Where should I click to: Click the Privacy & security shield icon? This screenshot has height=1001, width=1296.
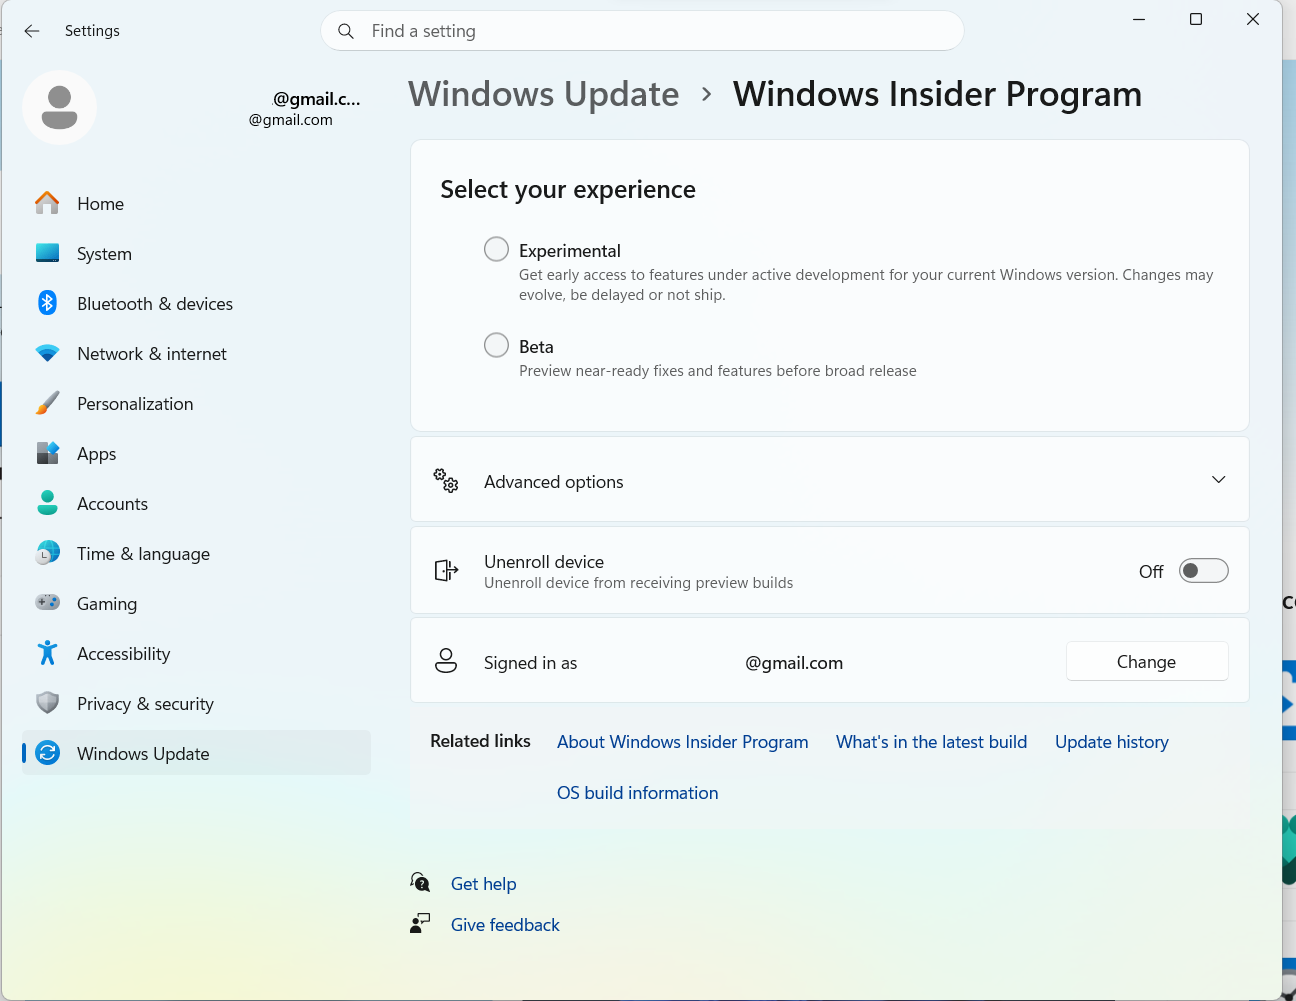(47, 703)
